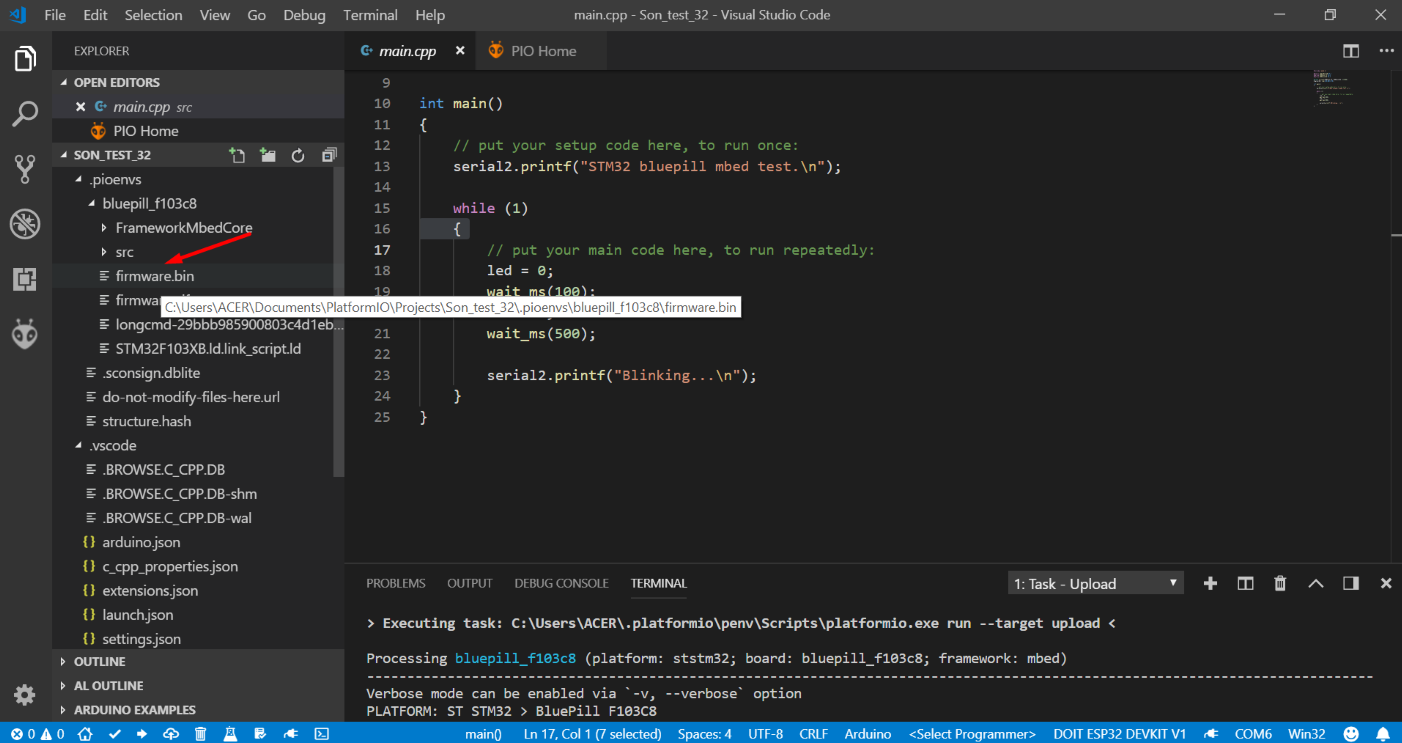Open the PlatformIO alien icon in activity bar
The image size is (1402, 743).
click(25, 334)
